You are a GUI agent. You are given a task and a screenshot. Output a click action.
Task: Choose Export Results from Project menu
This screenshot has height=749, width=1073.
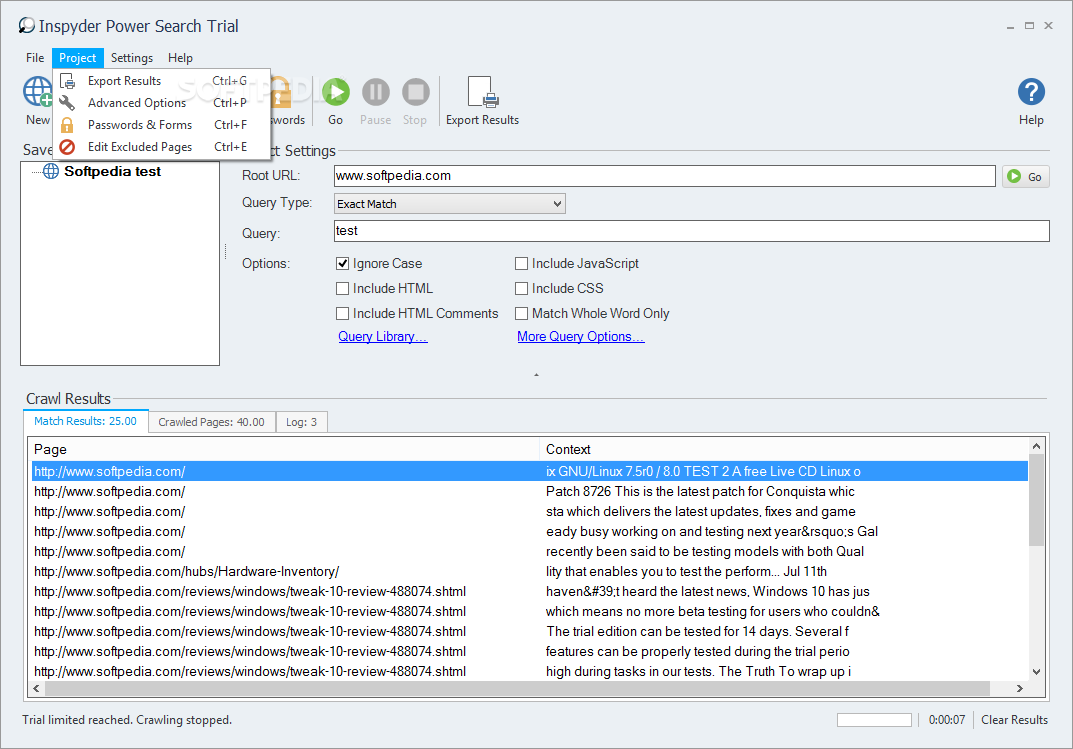pyautogui.click(x=161, y=81)
